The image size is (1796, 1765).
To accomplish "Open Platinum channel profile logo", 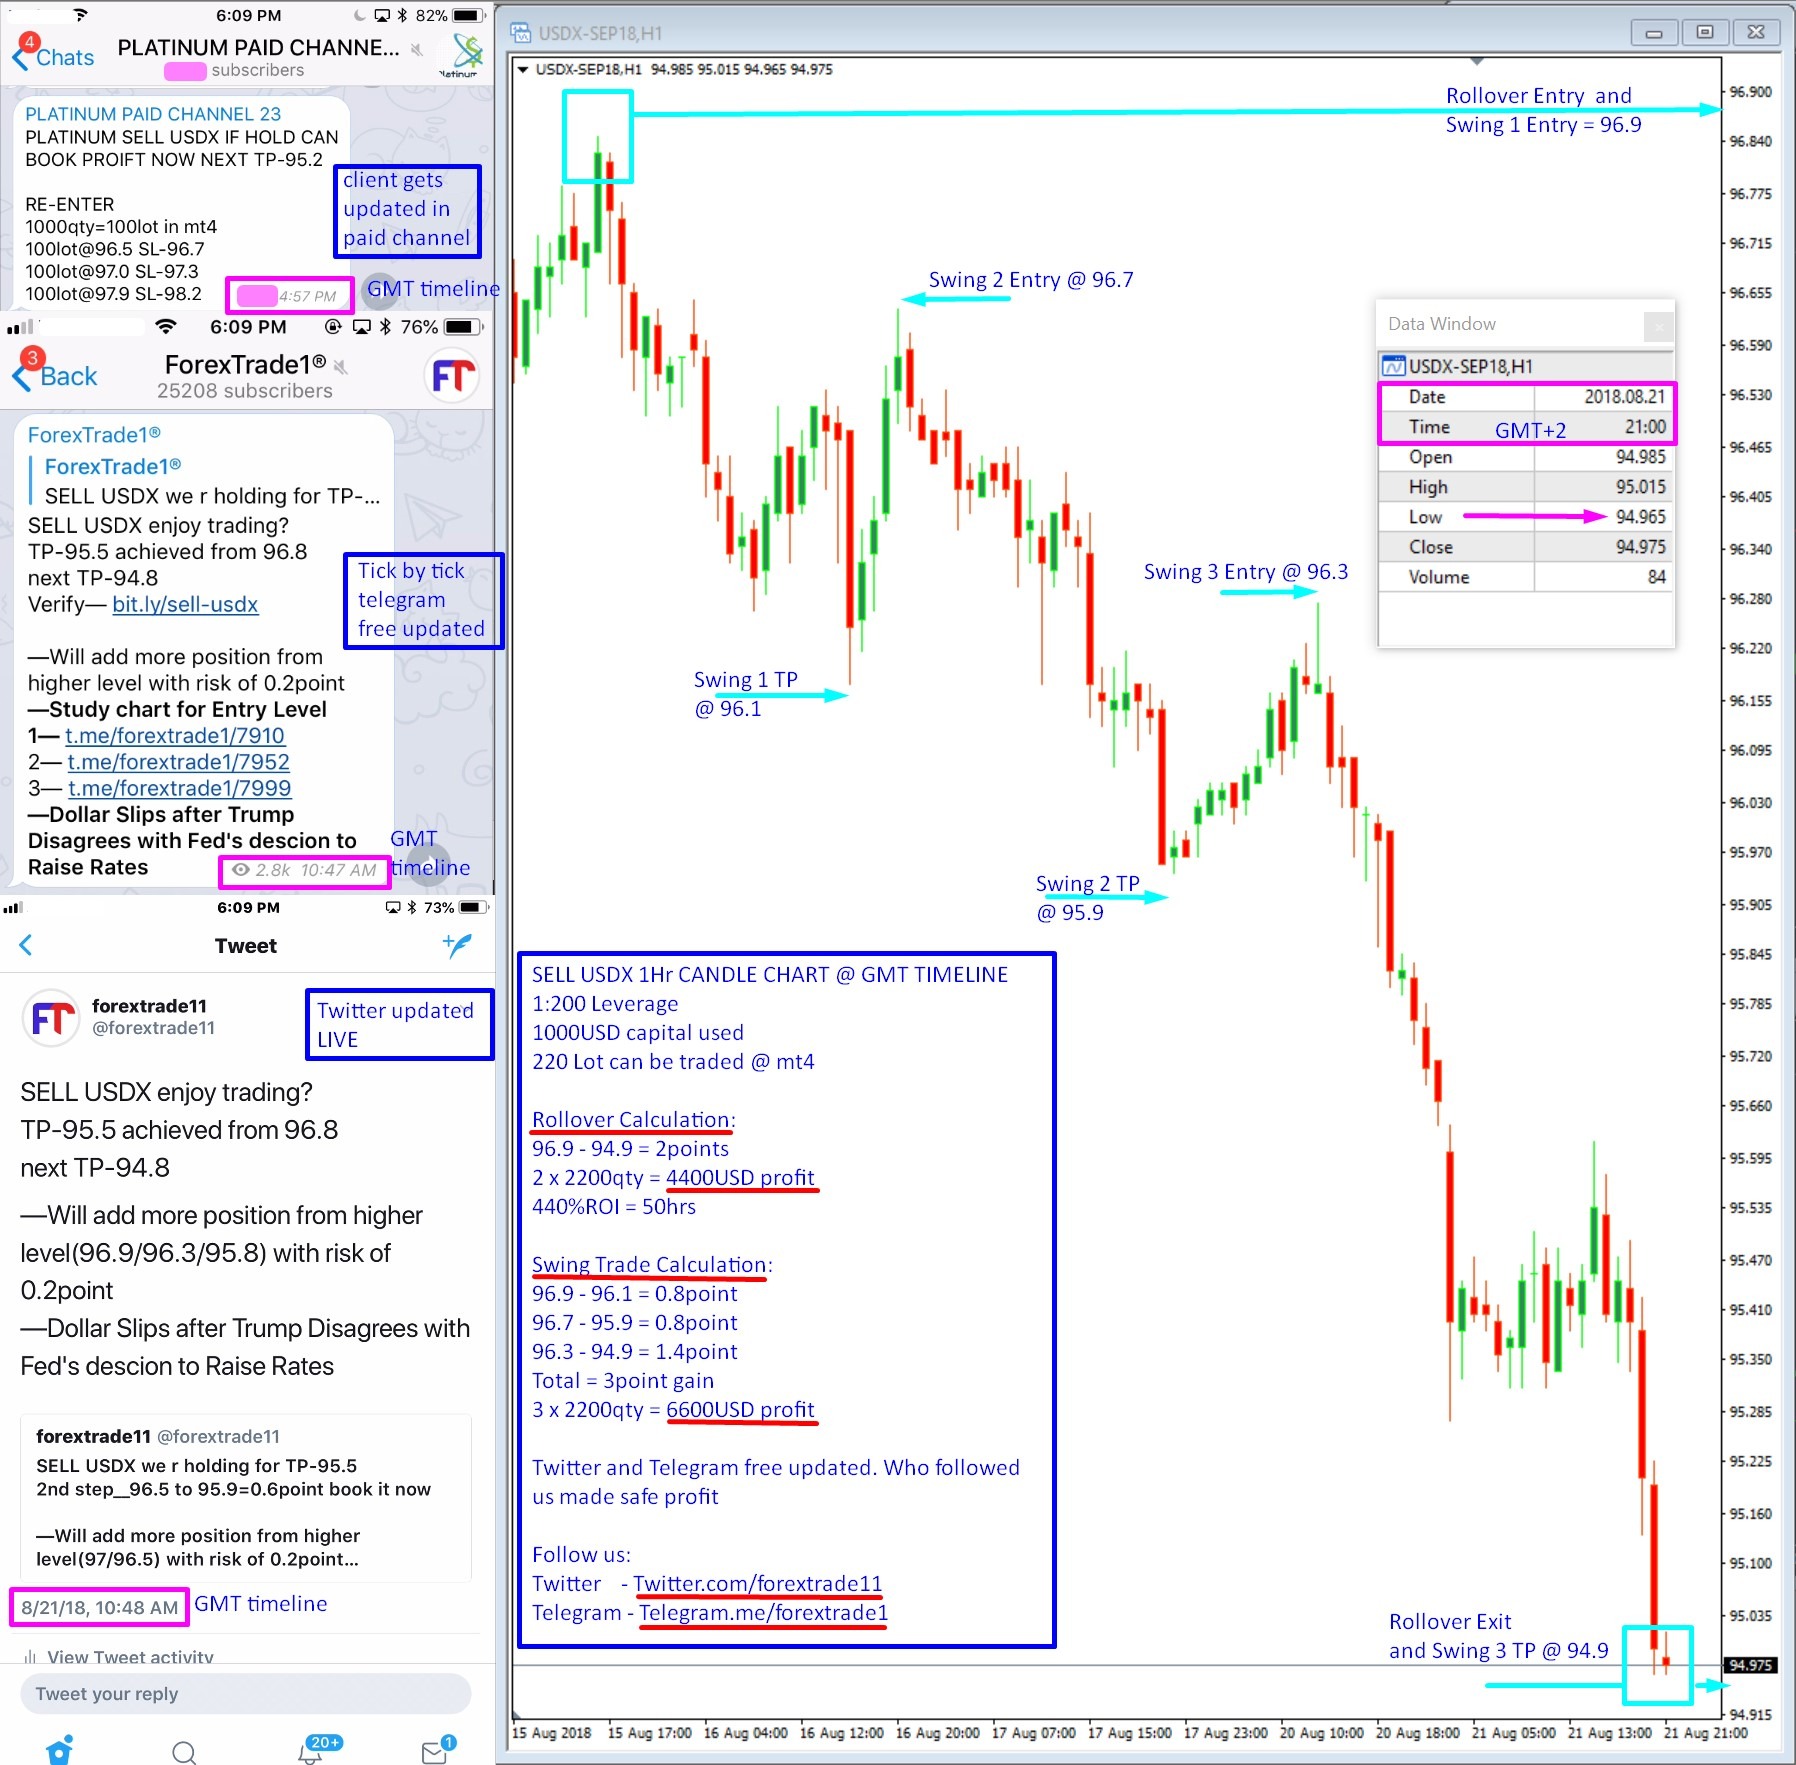I will pos(462,54).
